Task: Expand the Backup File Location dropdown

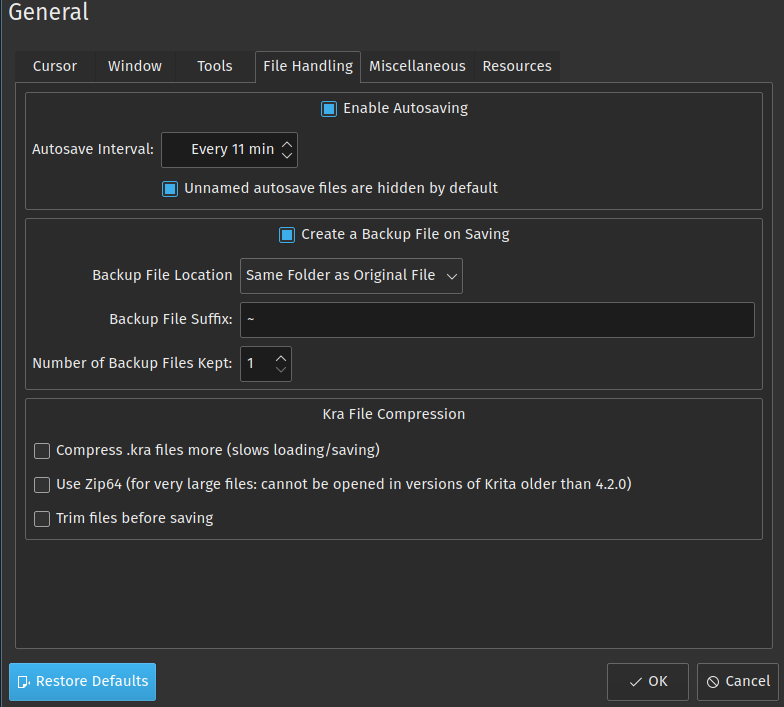Action: tap(350, 275)
